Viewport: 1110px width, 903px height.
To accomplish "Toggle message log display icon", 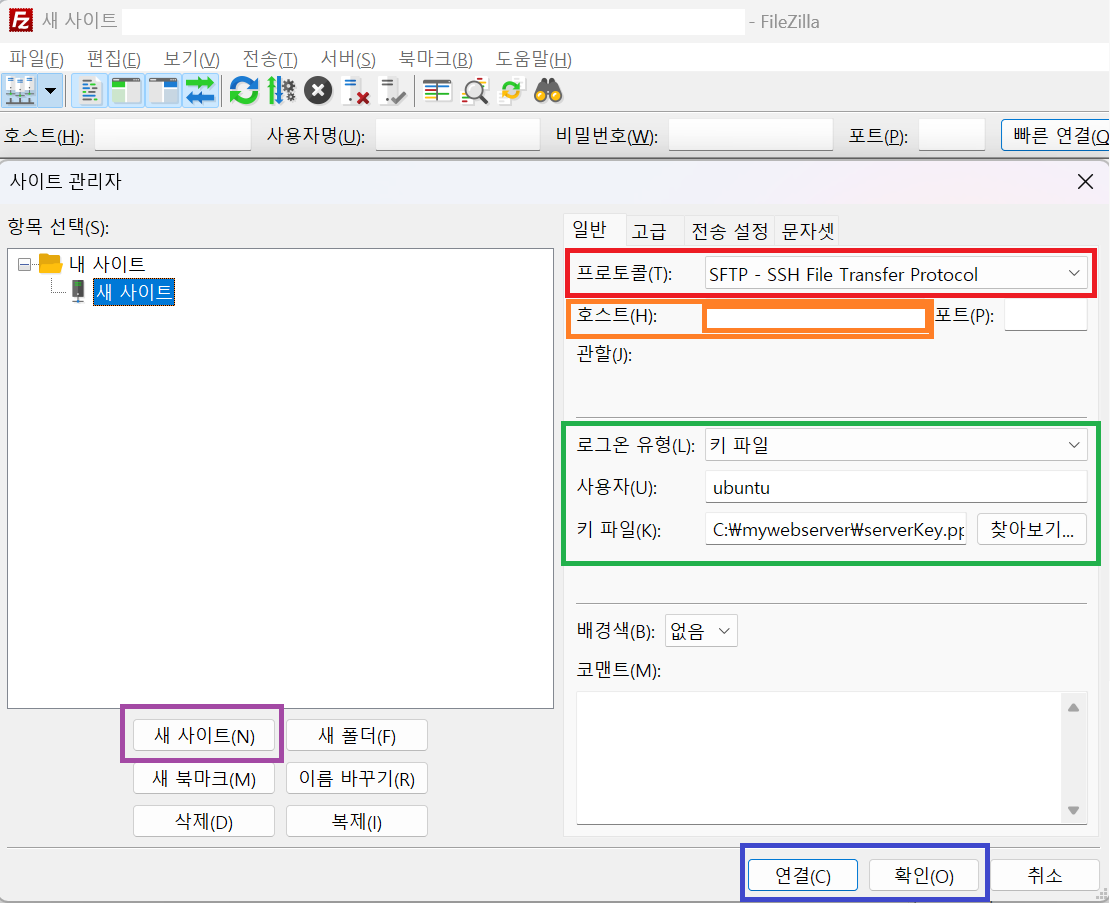I will (89, 91).
